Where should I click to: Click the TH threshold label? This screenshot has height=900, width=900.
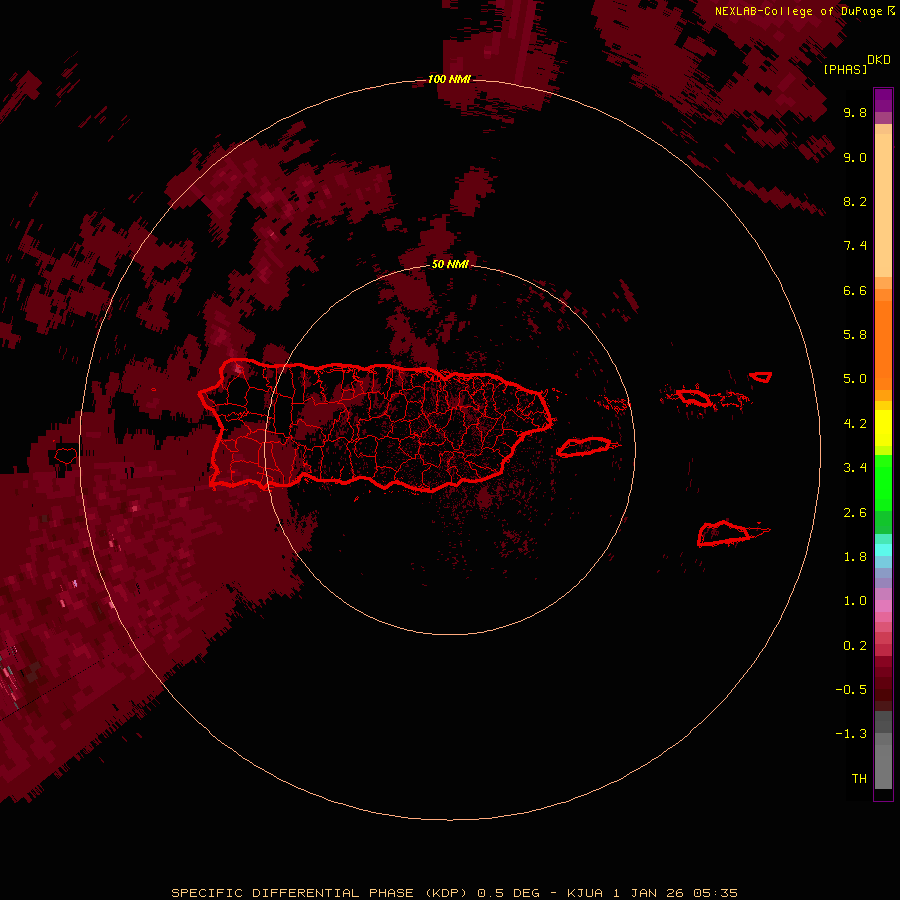coord(859,779)
